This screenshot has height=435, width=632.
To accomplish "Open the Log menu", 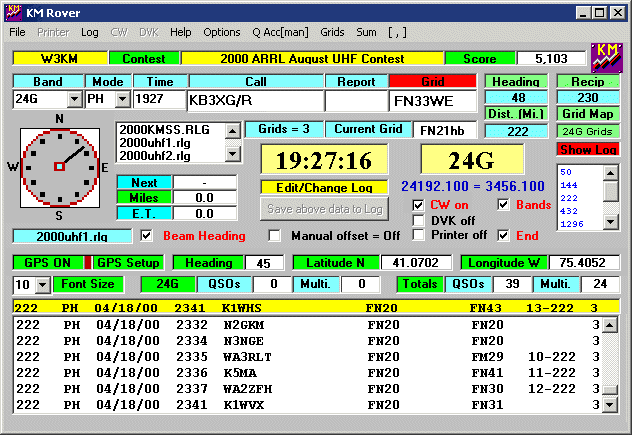I will coord(89,32).
